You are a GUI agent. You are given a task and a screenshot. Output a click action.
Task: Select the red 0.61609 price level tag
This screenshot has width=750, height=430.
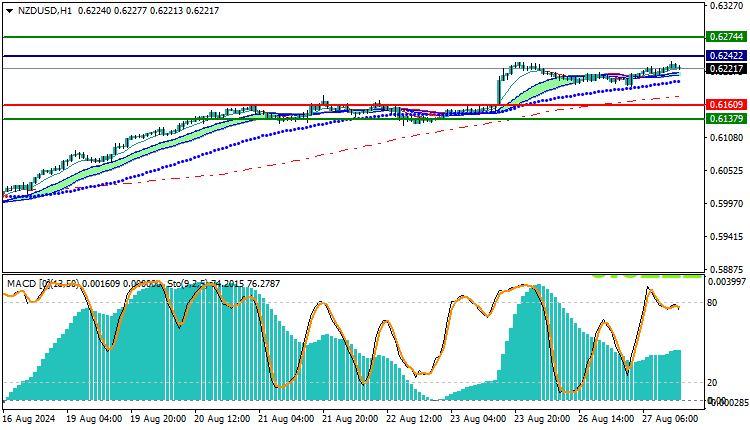point(726,105)
